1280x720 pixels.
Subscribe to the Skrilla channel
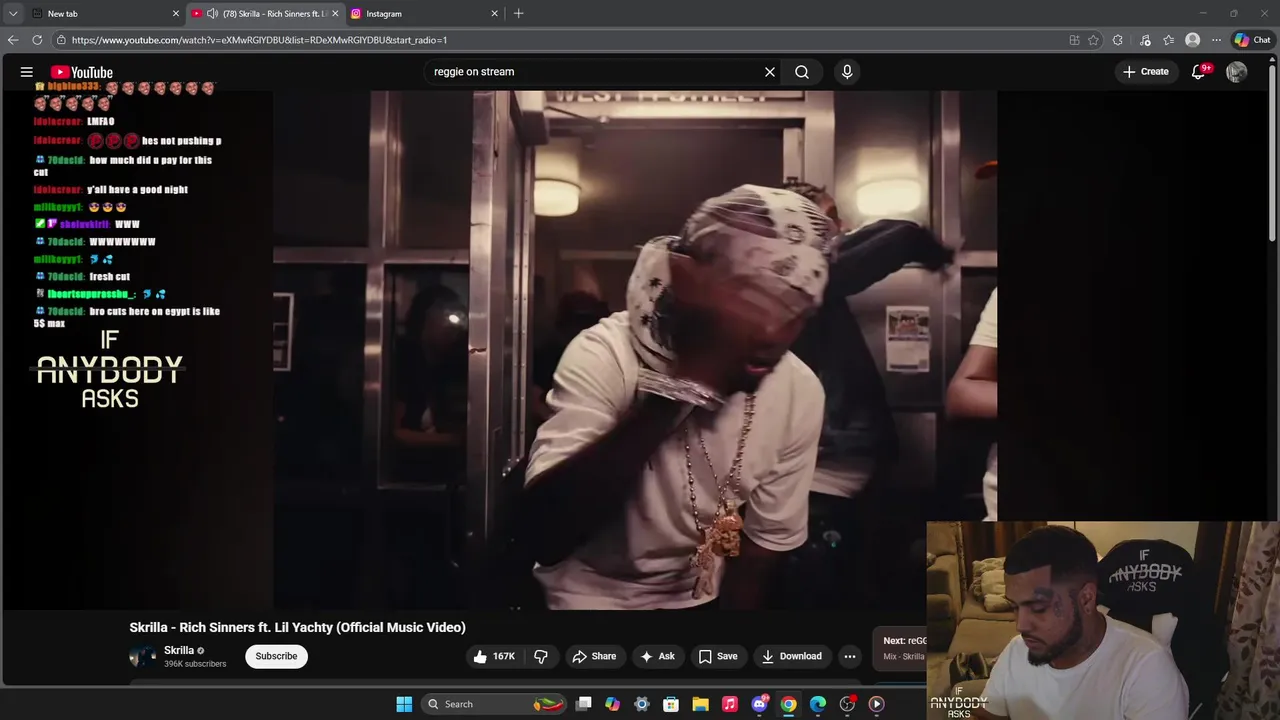(276, 656)
